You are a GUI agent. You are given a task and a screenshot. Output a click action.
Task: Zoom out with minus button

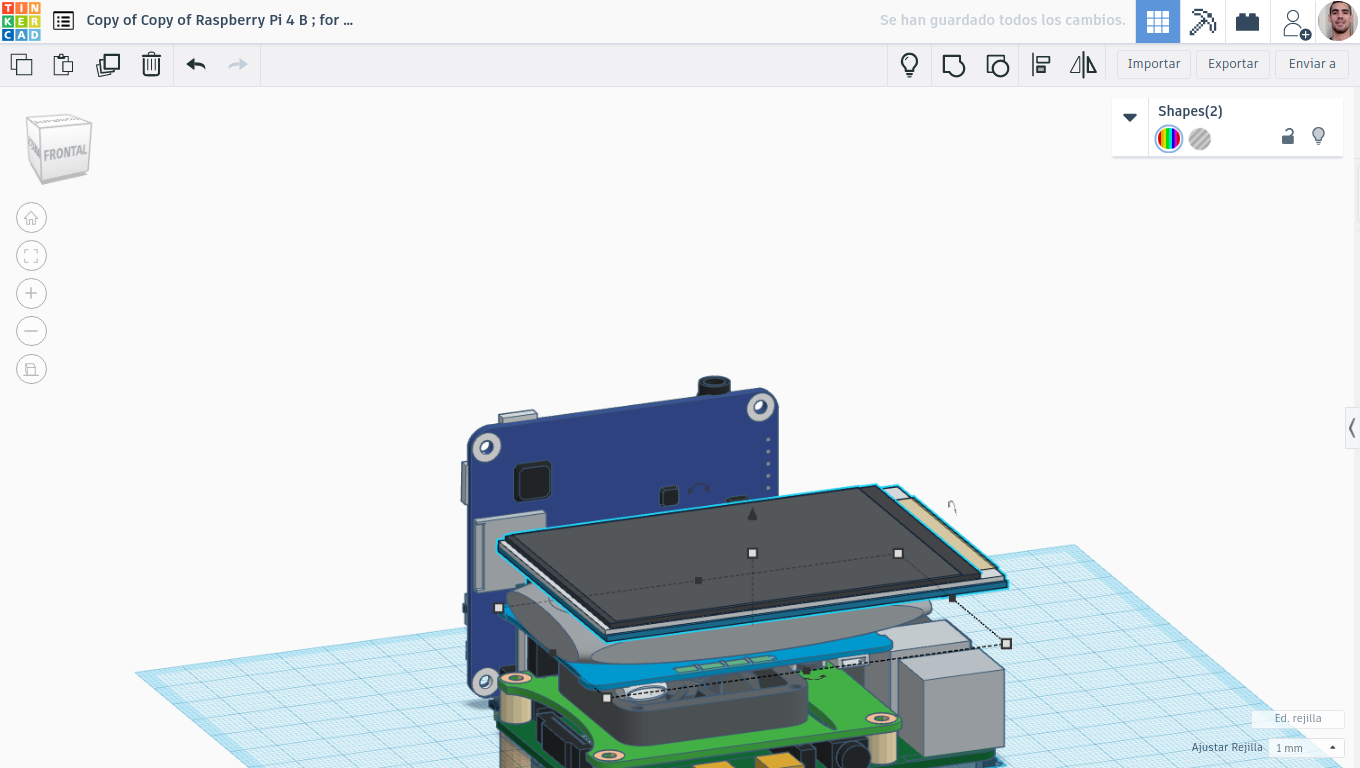[x=31, y=331]
